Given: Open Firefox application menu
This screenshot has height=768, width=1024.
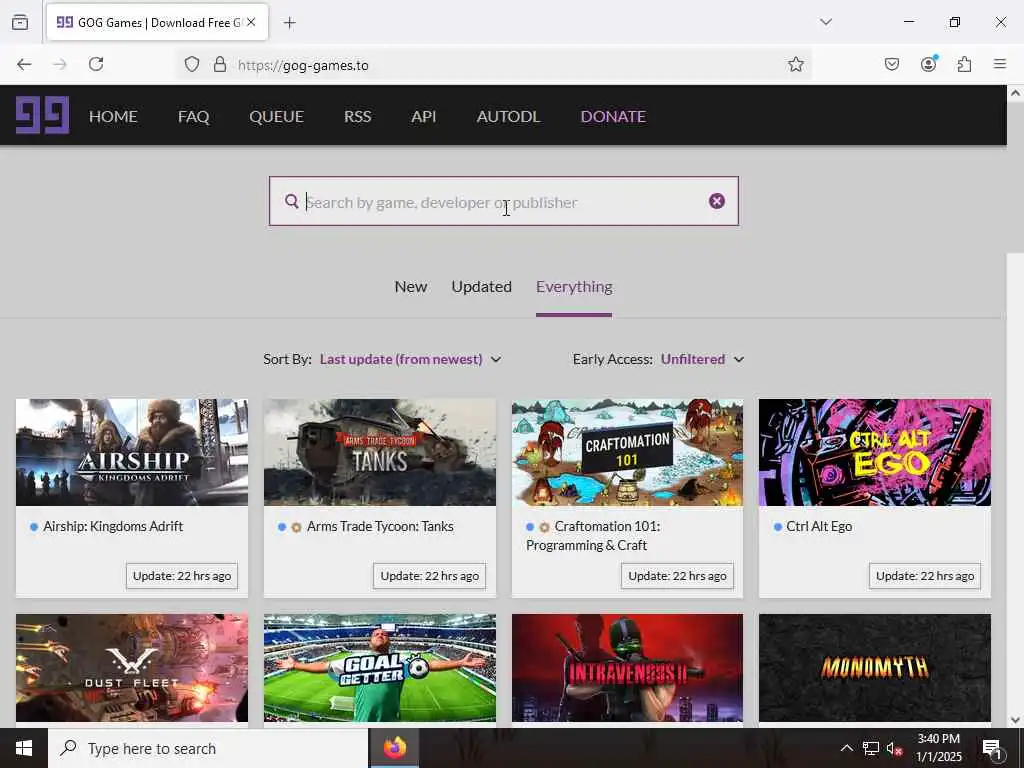Looking at the screenshot, I should [x=999, y=64].
